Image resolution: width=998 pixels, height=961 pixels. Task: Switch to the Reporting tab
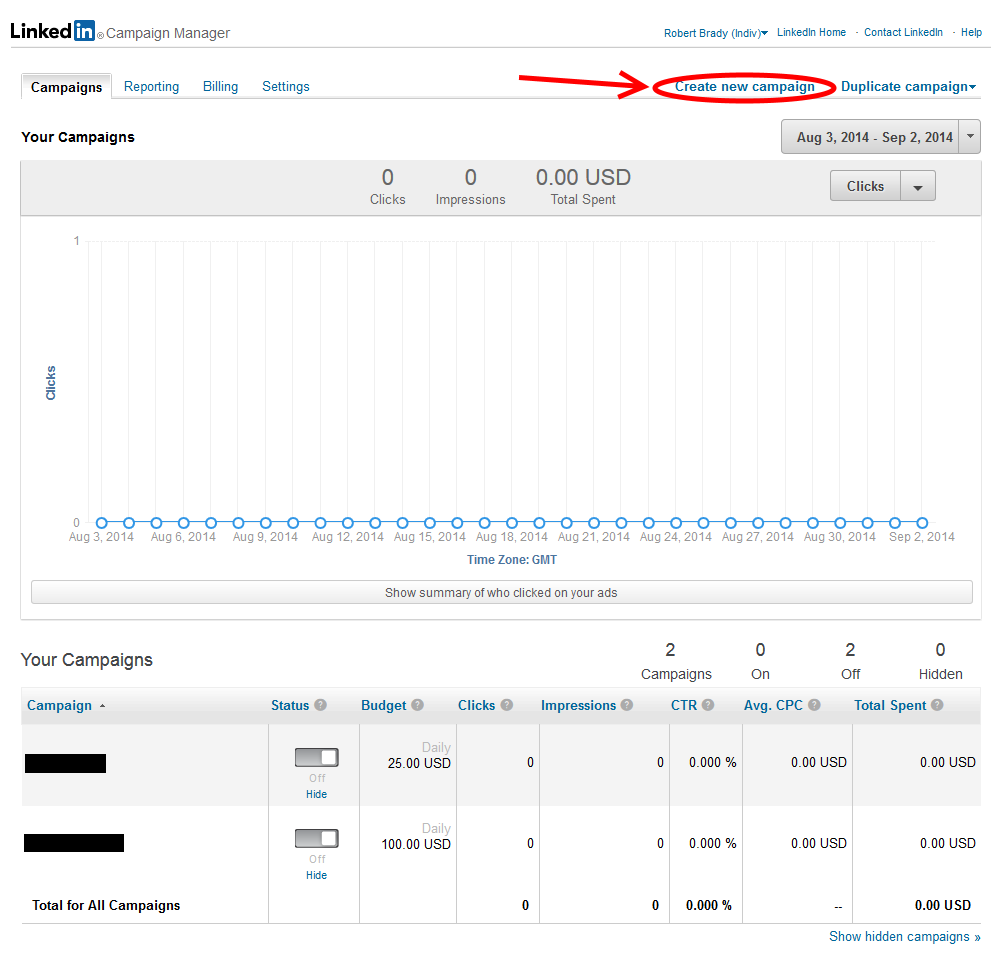[x=151, y=87]
